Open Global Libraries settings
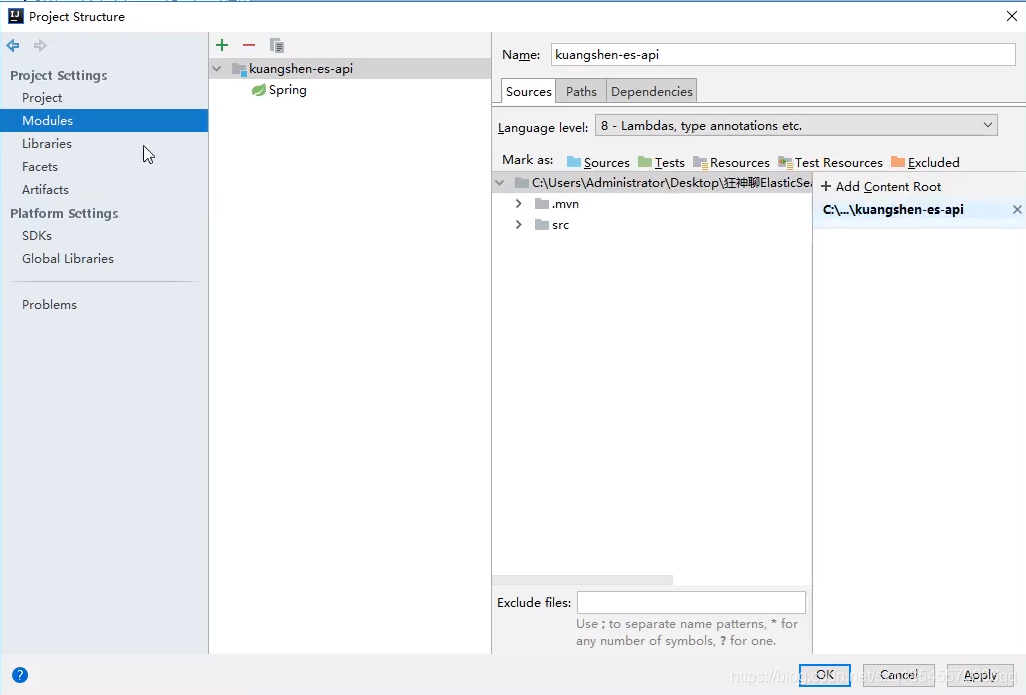1026x695 pixels. (67, 258)
